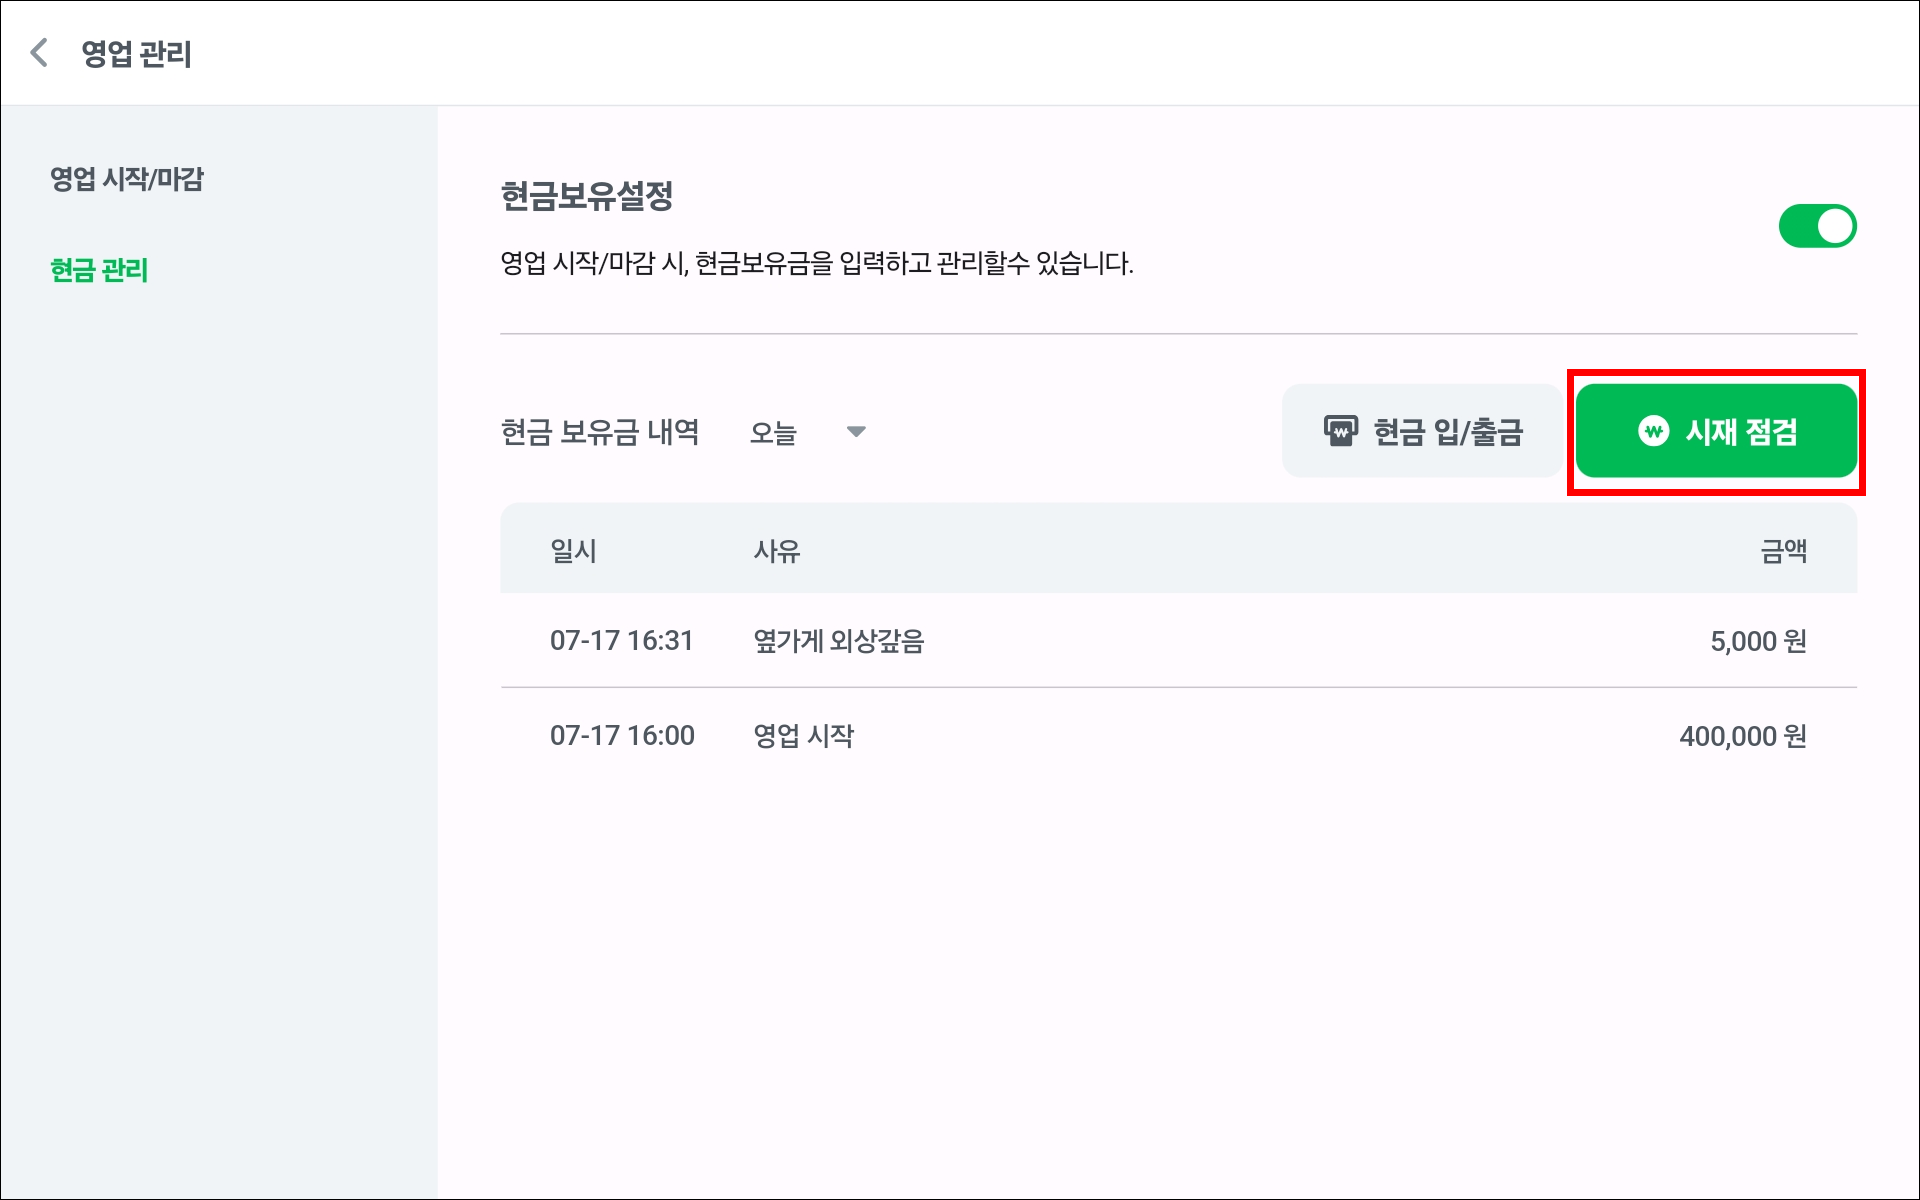Click the 07-17 16:31 timestamp
The height and width of the screenshot is (1200, 1920).
(x=621, y=641)
